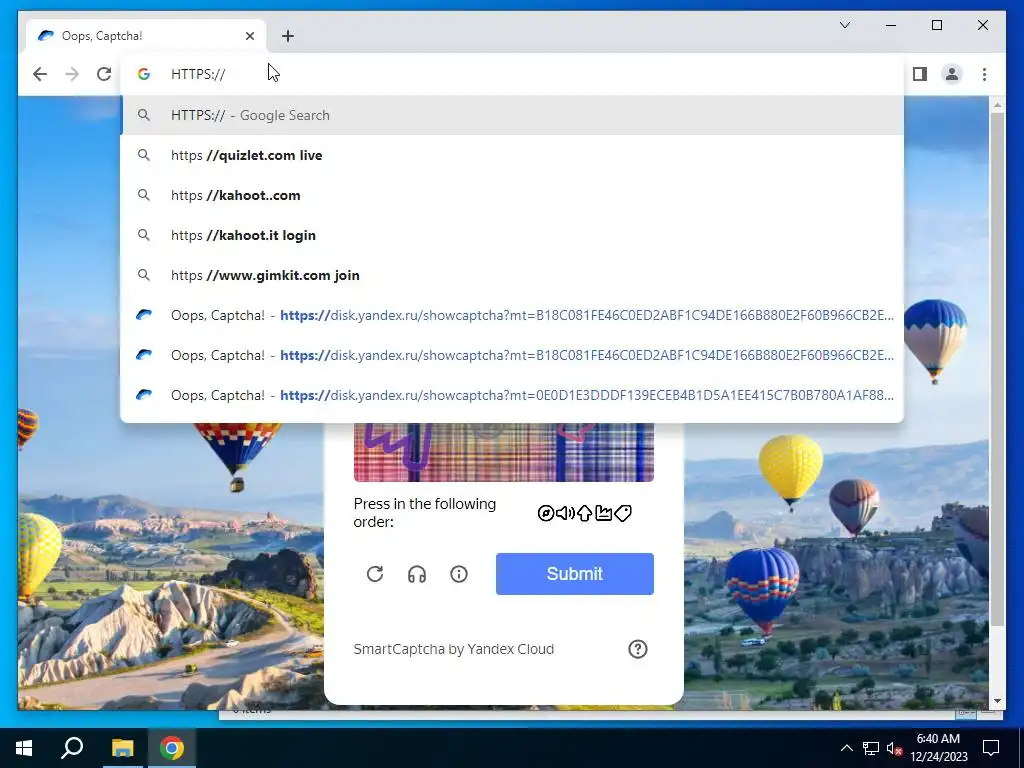Click the captcha image with plaid pattern

click(x=504, y=452)
